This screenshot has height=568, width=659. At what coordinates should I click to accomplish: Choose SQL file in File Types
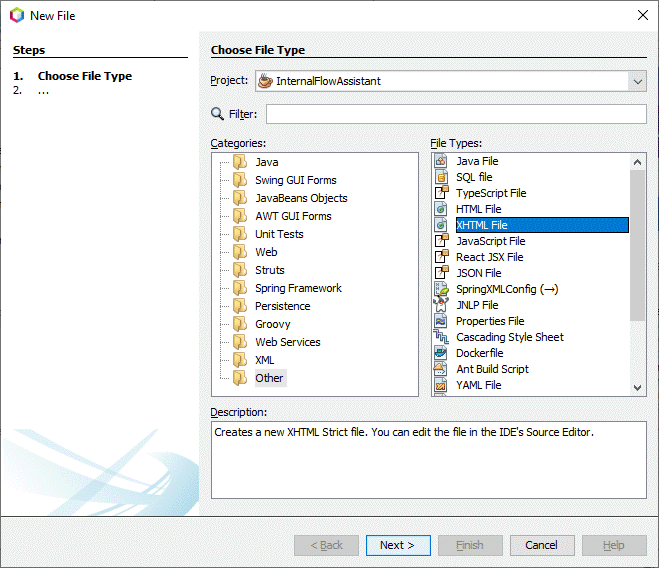474,177
